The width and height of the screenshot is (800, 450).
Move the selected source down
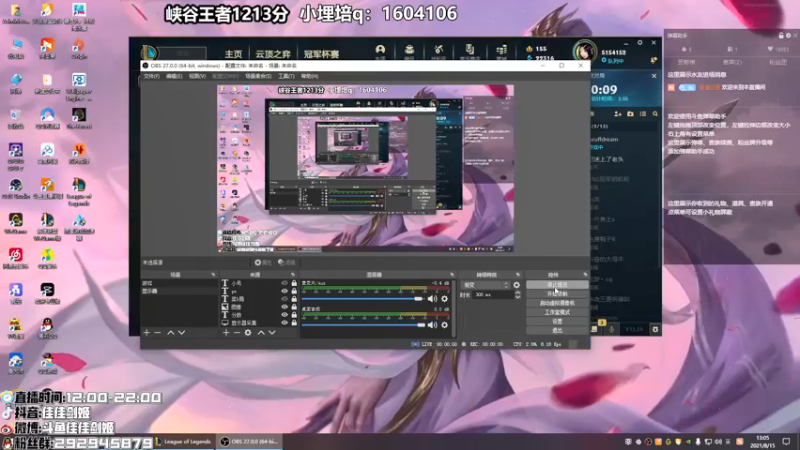(272, 333)
